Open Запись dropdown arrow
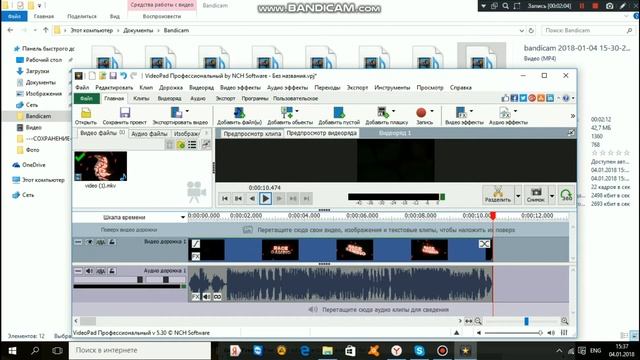 click(x=432, y=111)
